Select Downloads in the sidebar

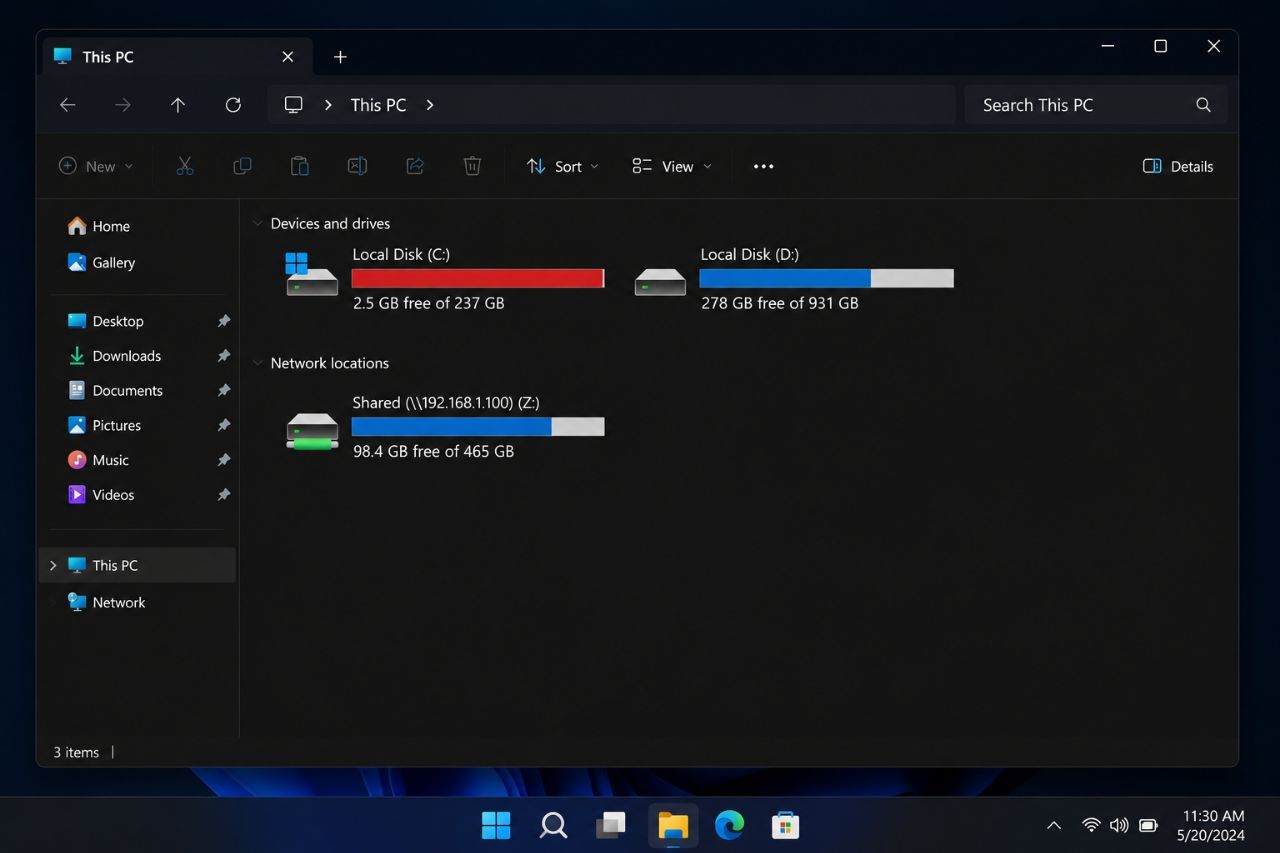(x=126, y=356)
